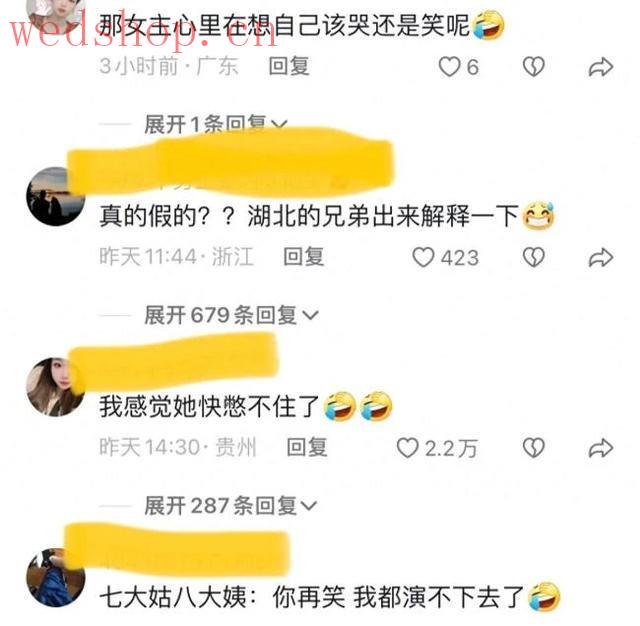The height and width of the screenshot is (626, 640).
Task: Open the blue jacket avatar profile
Action: tap(56, 577)
